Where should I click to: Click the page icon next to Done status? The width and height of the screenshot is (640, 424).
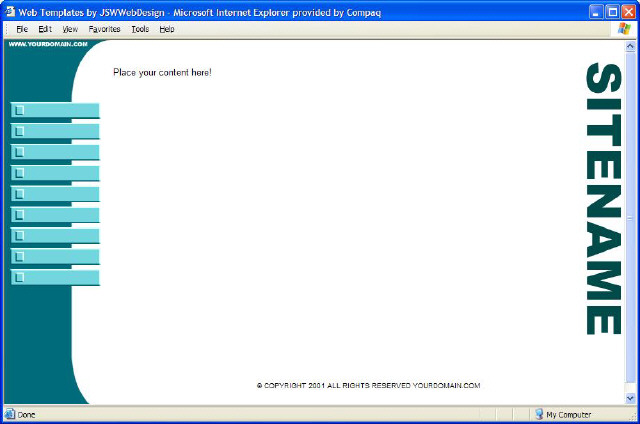10,414
